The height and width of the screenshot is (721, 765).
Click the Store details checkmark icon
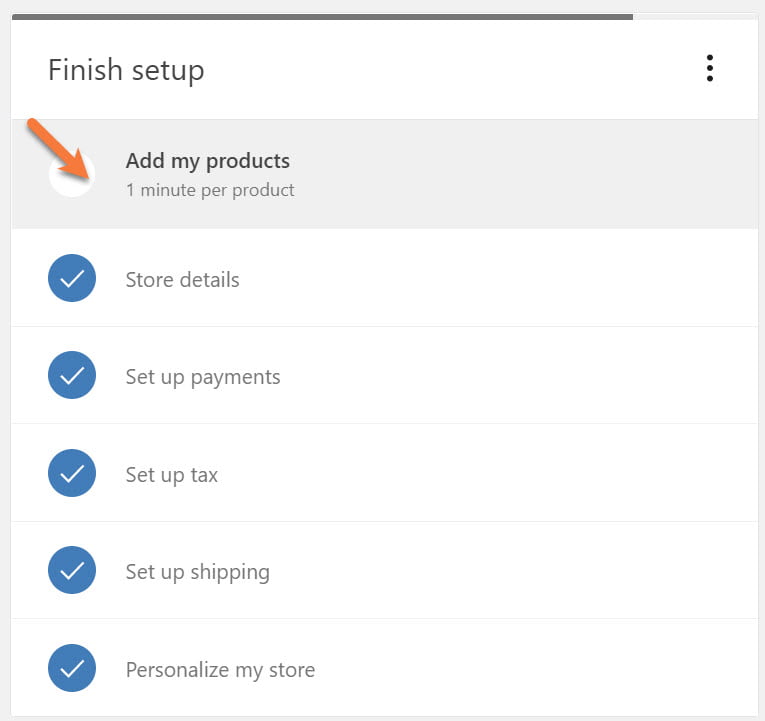tap(72, 279)
